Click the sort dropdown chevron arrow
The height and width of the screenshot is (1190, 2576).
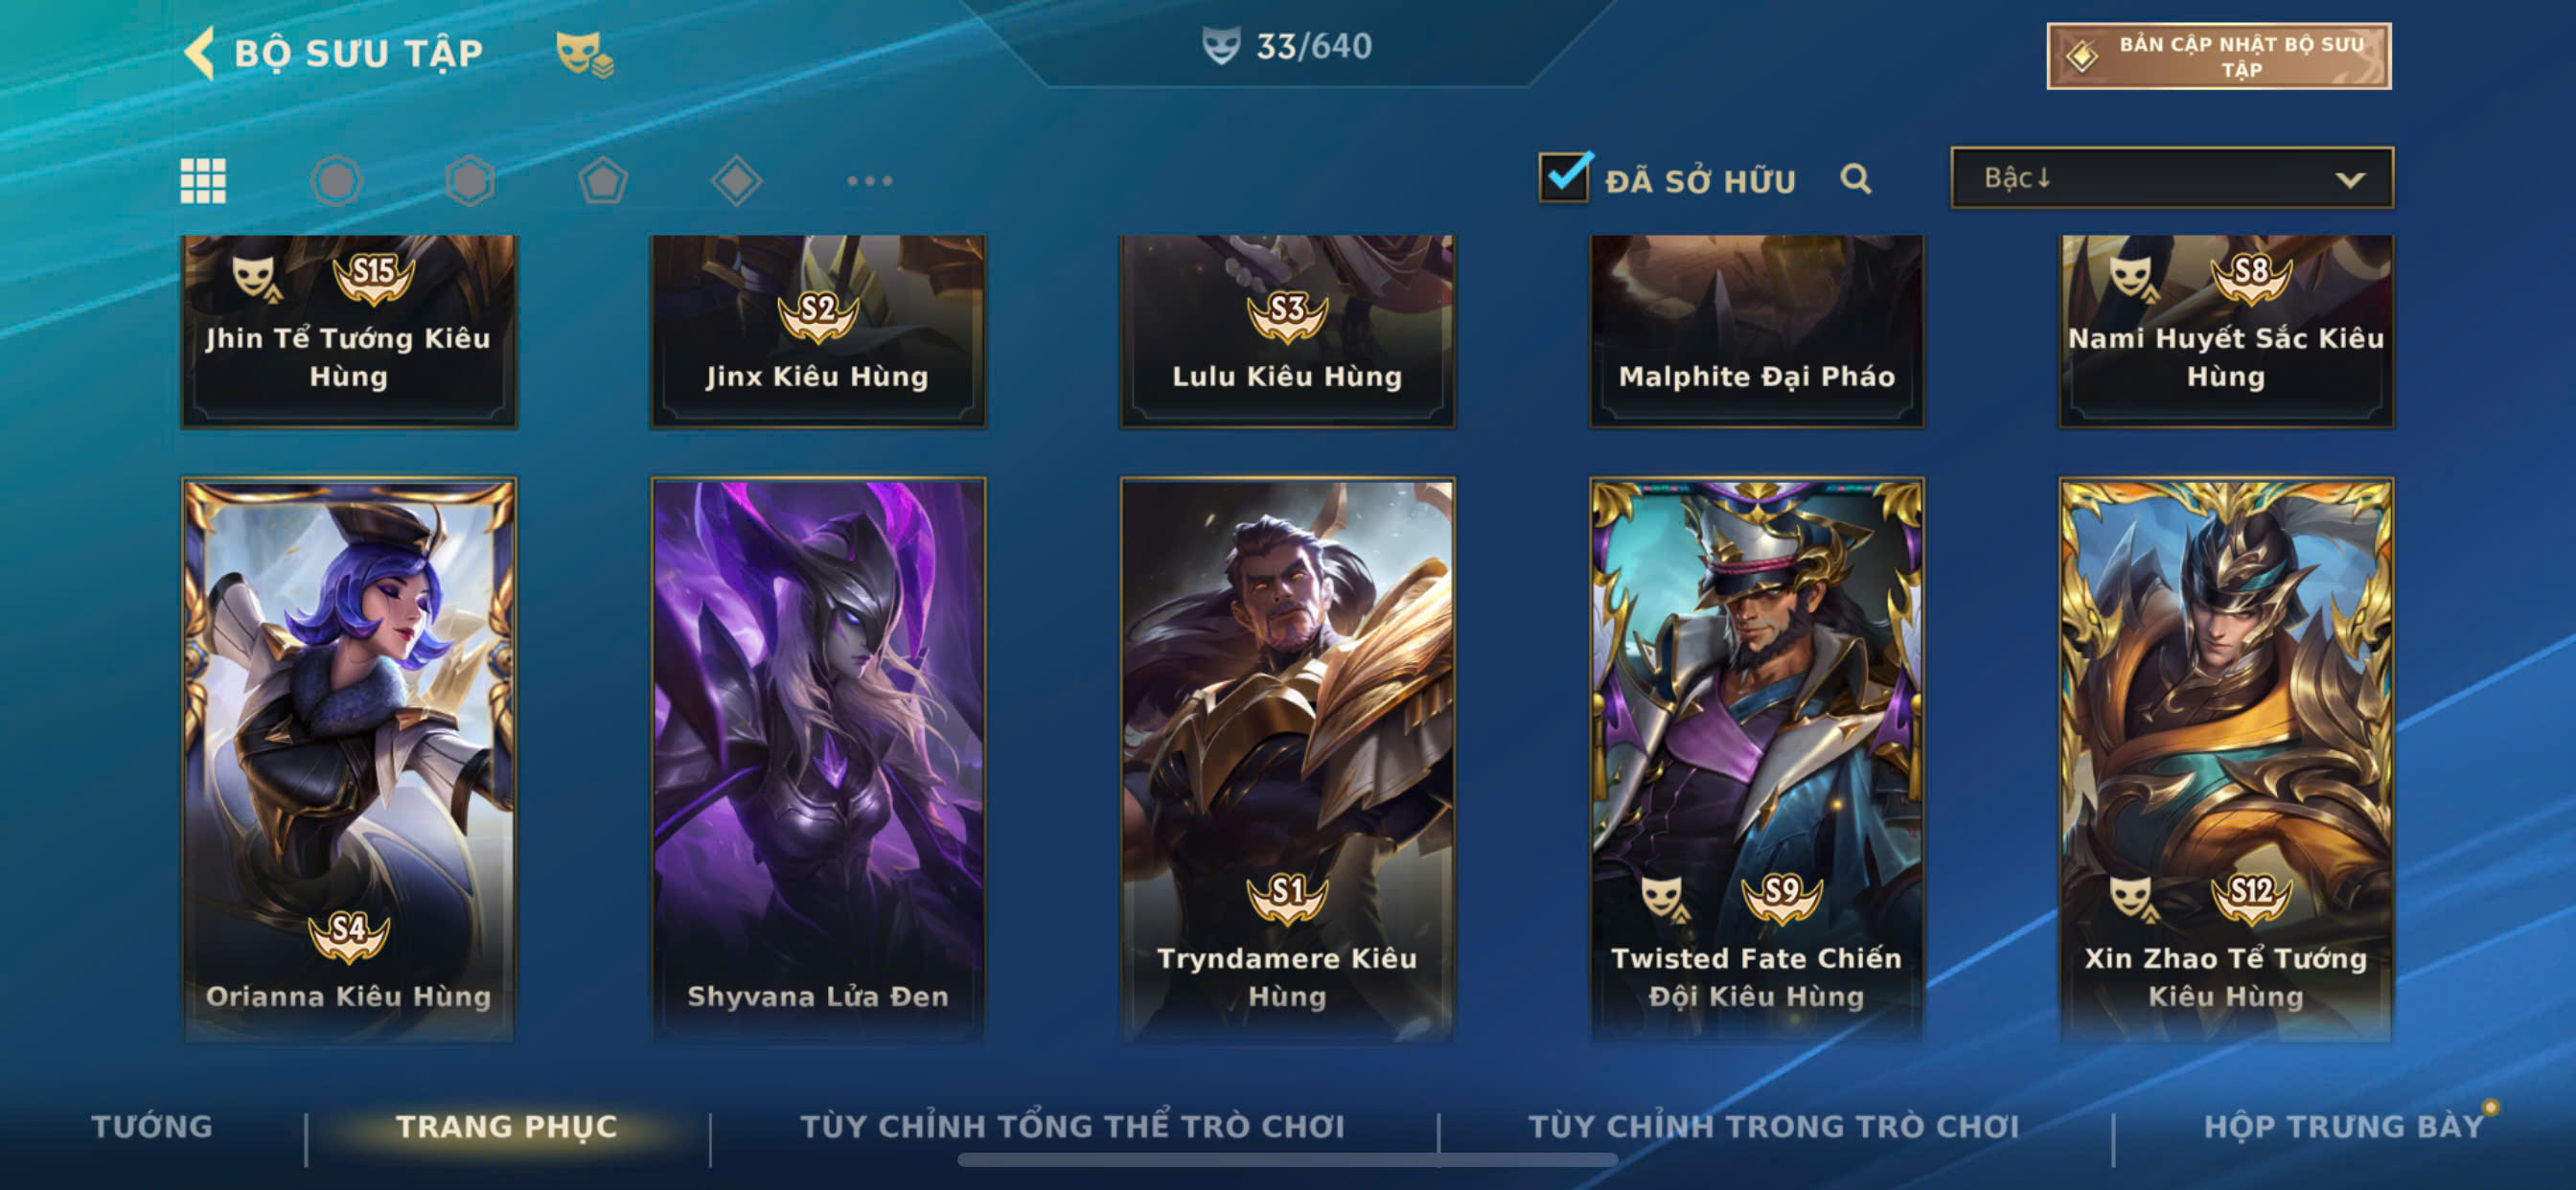tap(2350, 180)
